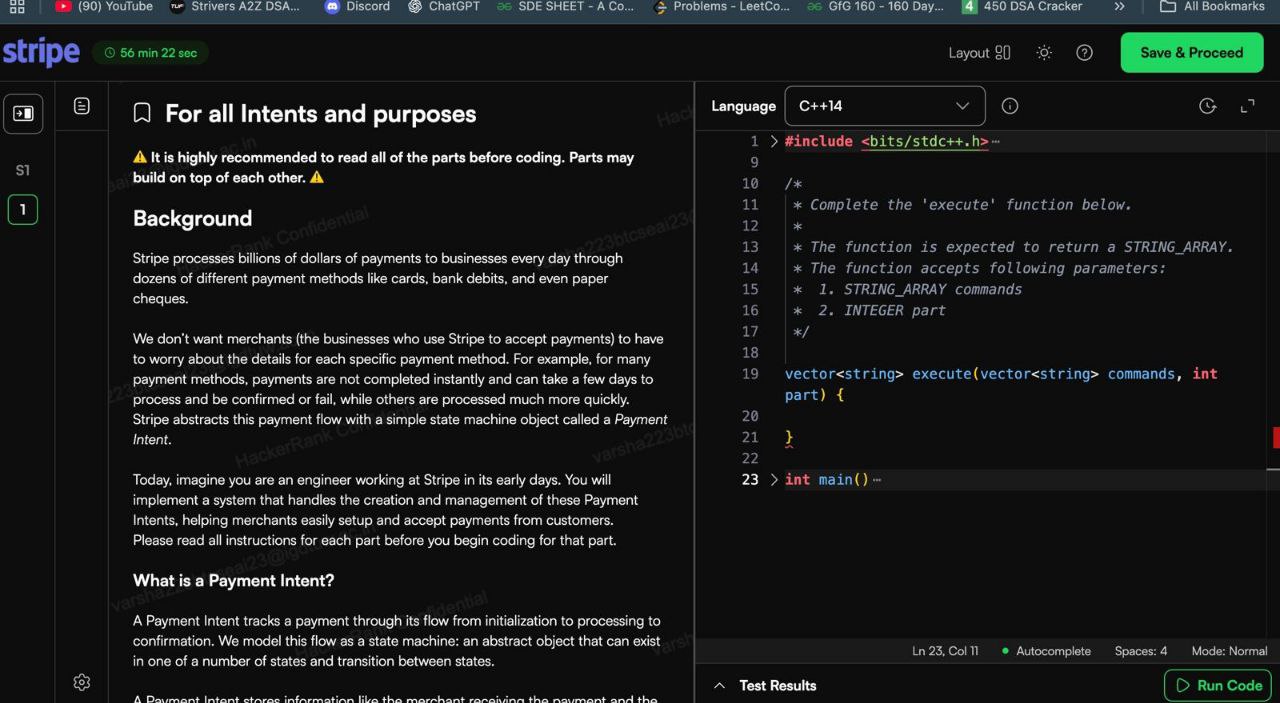Open the problem description document icon
Viewport: 1280px width, 703px height.
click(82, 106)
